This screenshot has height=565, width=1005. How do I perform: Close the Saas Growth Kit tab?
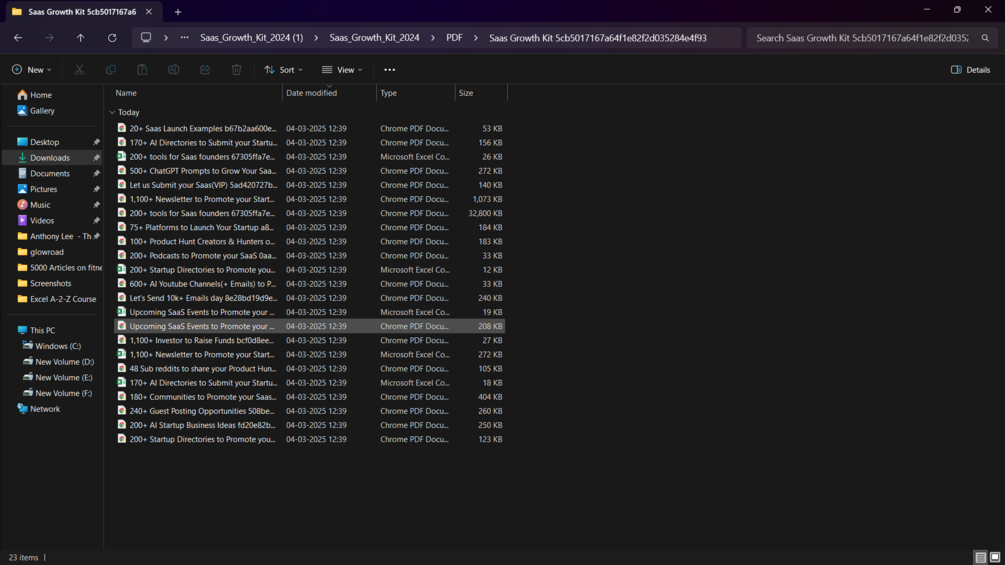coord(149,12)
